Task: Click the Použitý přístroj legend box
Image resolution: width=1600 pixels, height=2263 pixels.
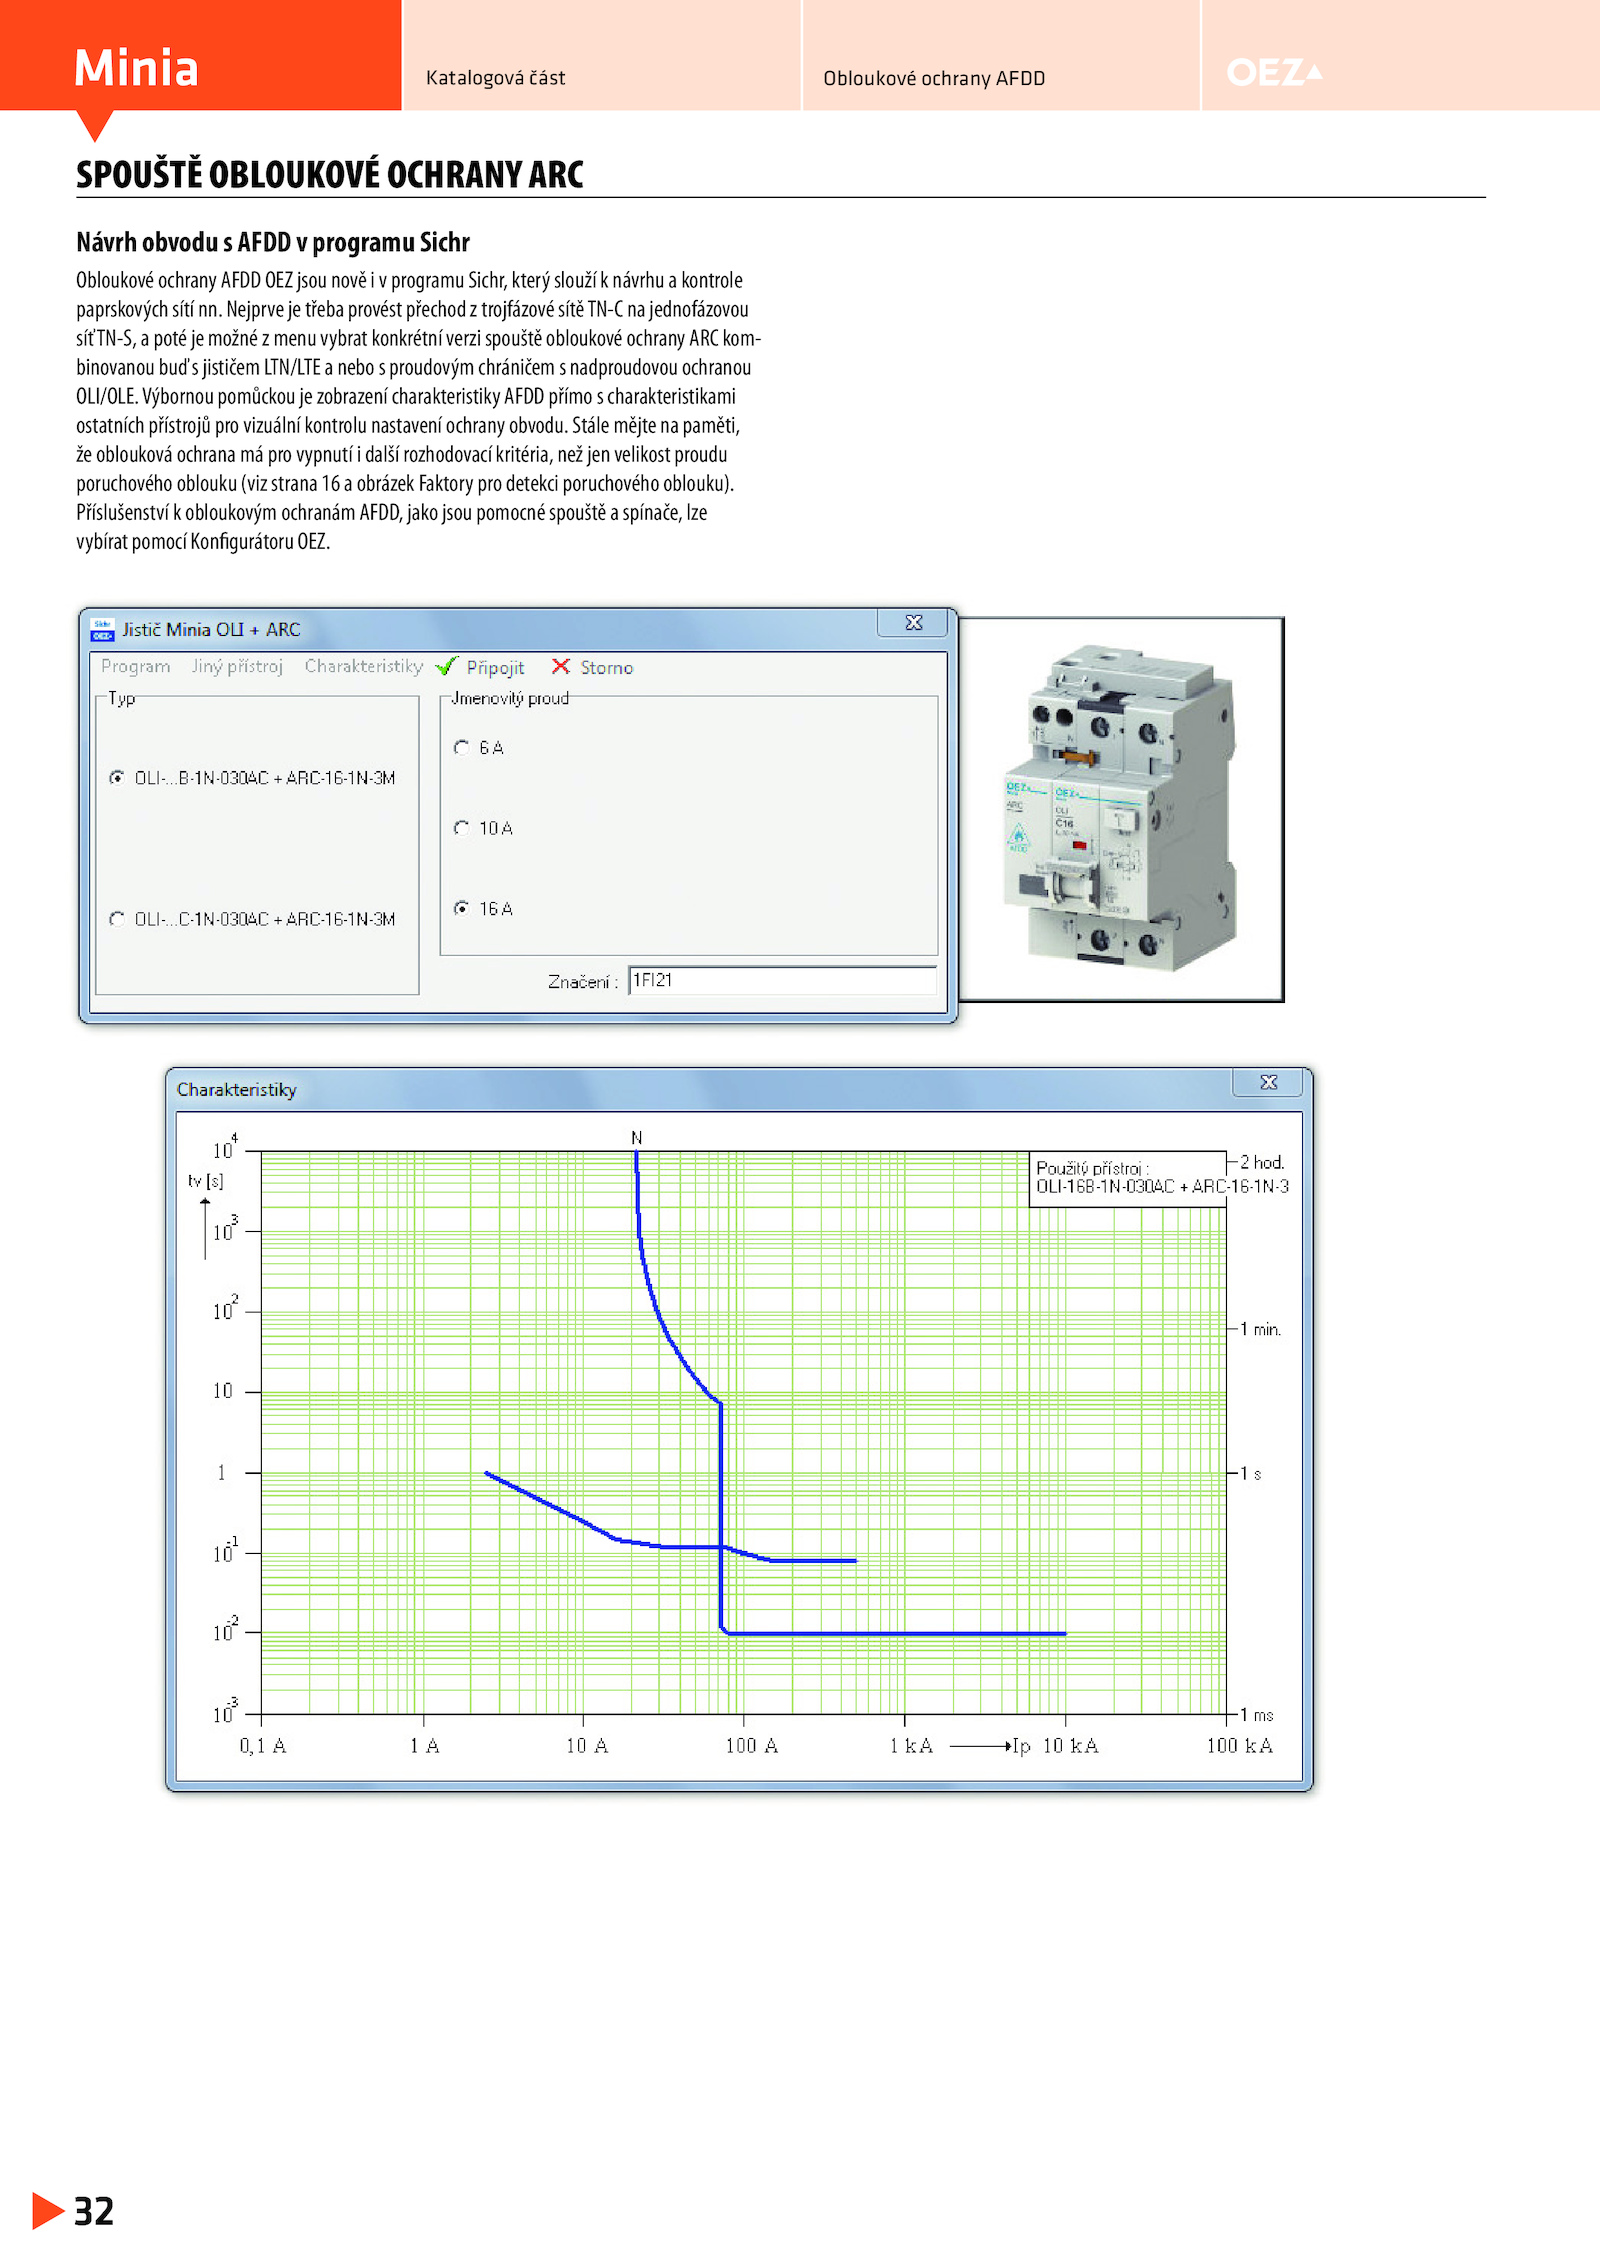Action: click(1128, 1178)
